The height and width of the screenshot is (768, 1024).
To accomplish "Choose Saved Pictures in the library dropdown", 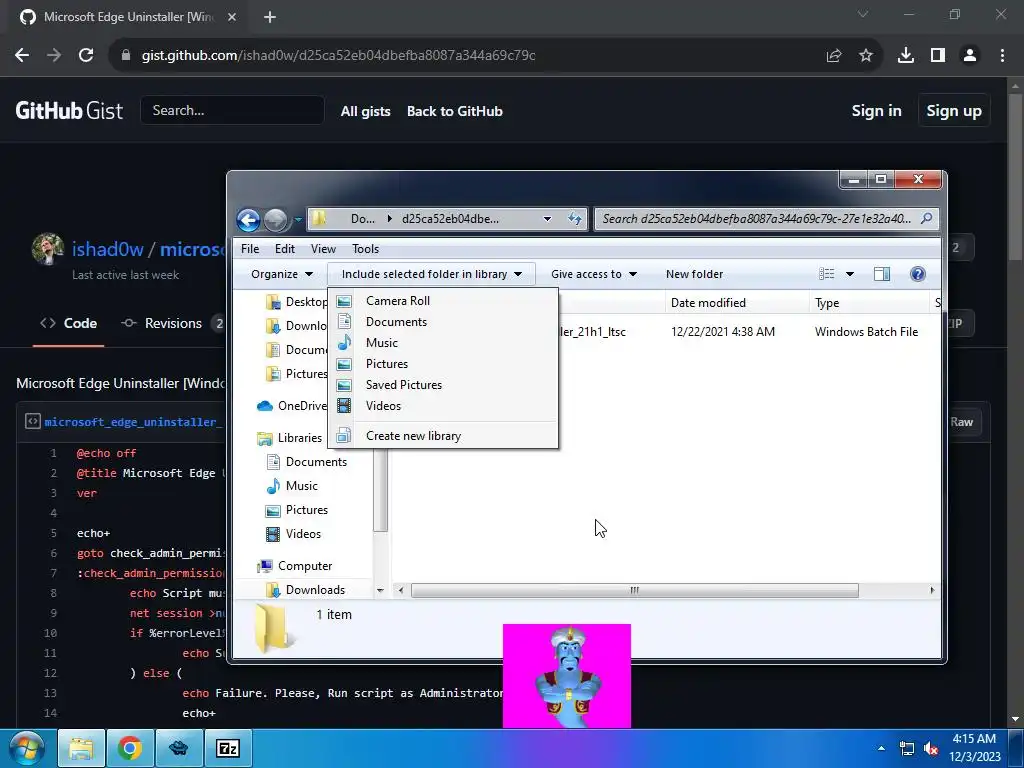I will (443, 385).
